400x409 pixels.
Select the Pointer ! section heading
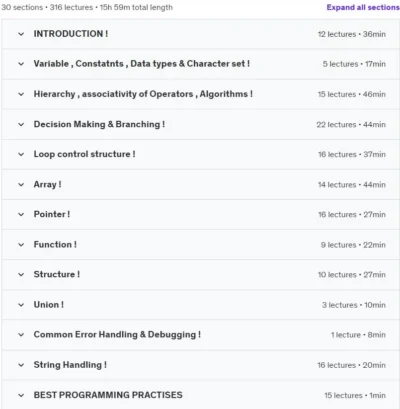pos(52,214)
